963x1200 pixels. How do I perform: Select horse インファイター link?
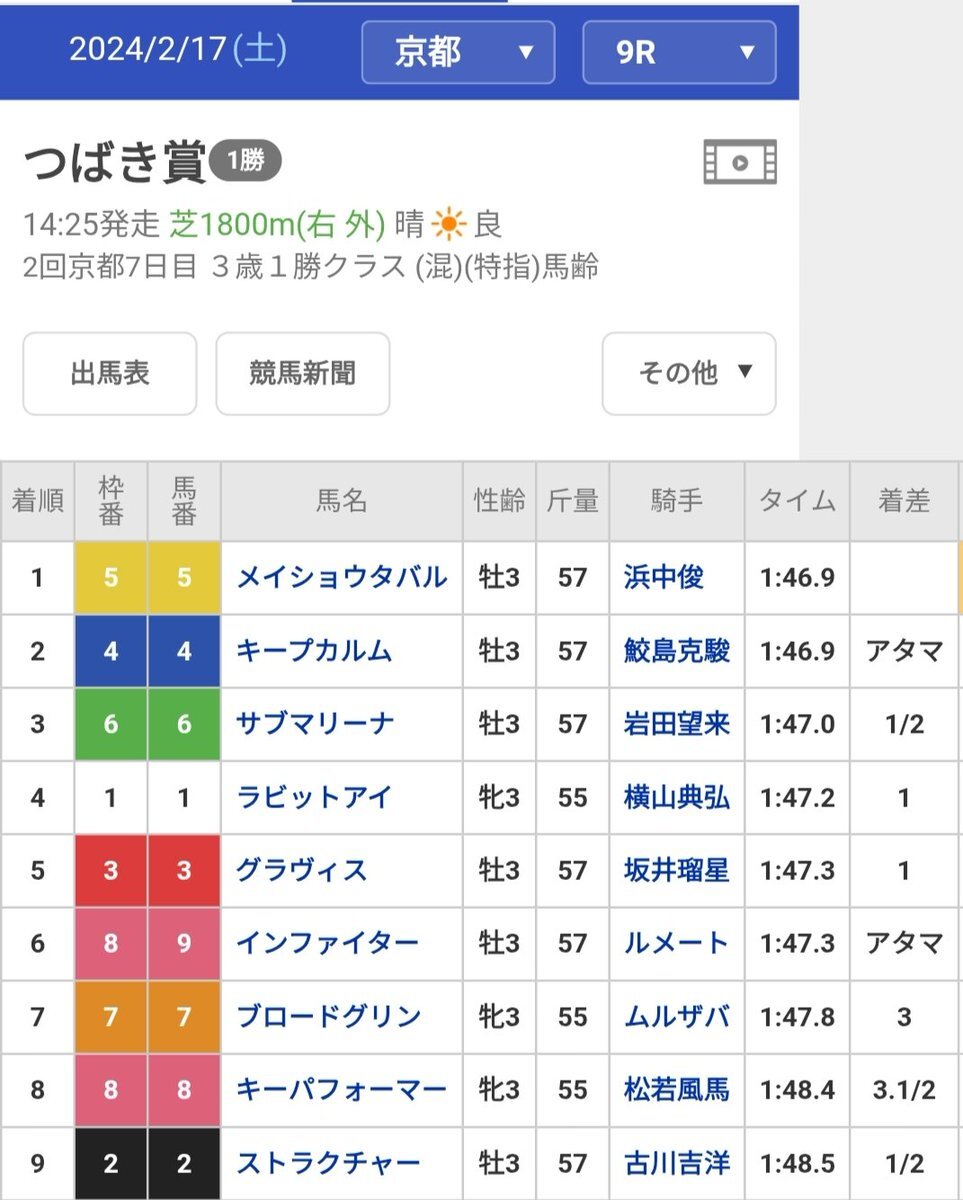(x=327, y=943)
